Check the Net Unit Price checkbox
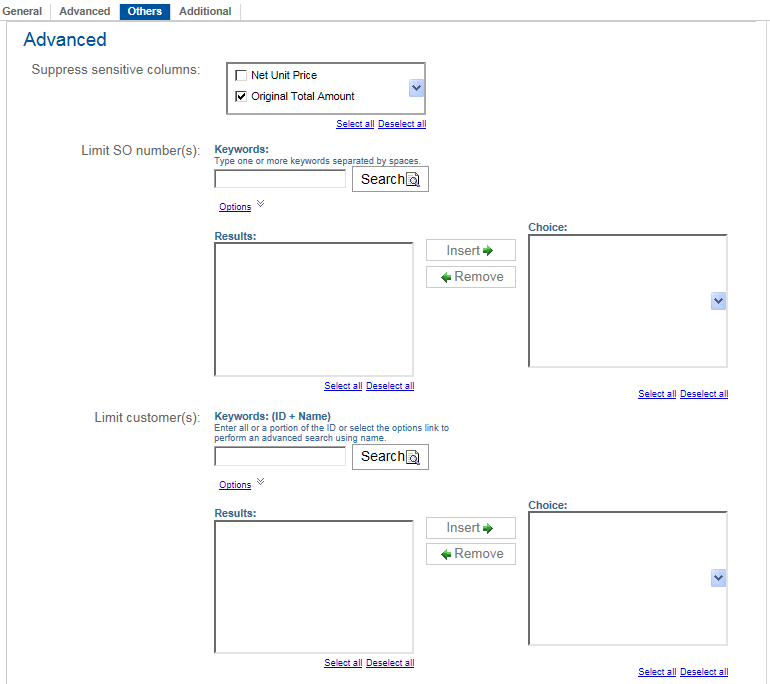Image resolution: width=770 pixels, height=684 pixels. pyautogui.click(x=241, y=76)
